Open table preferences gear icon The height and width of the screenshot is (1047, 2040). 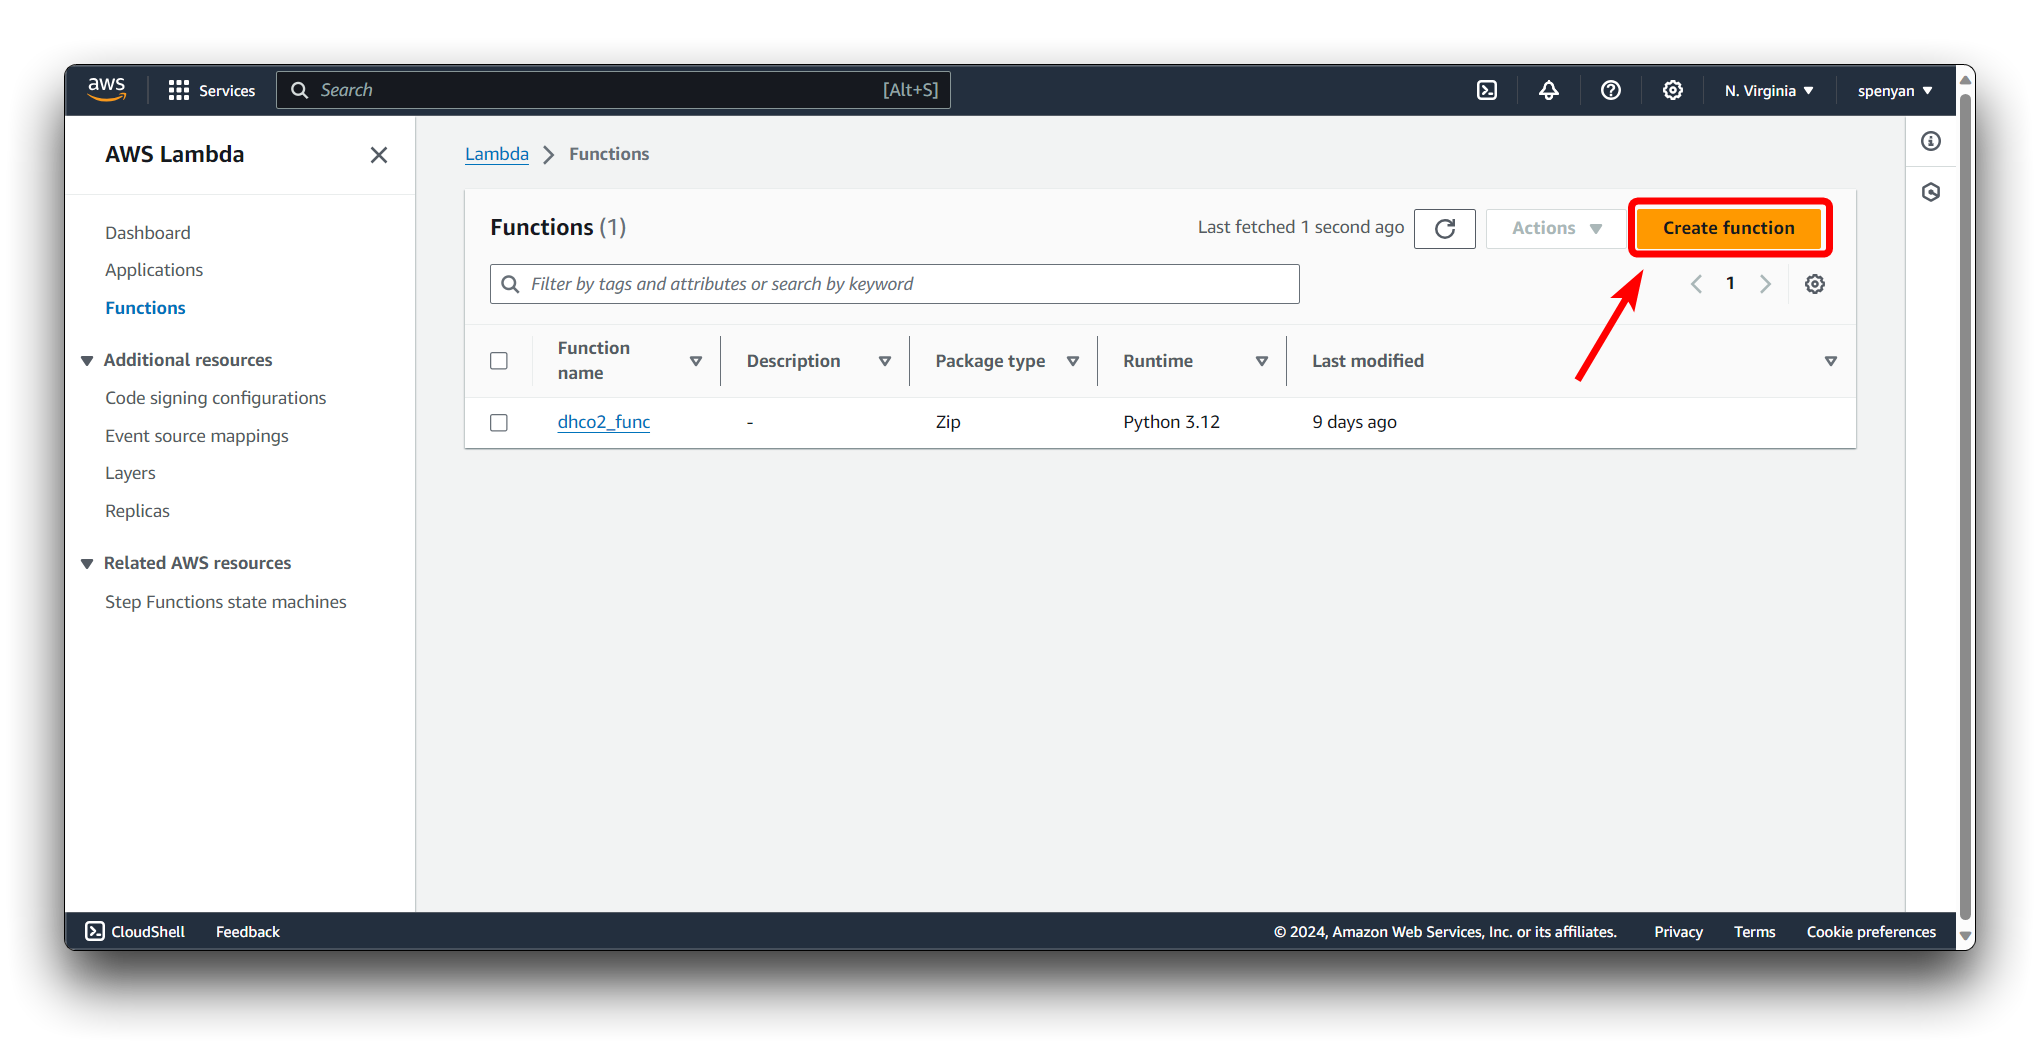(x=1814, y=284)
